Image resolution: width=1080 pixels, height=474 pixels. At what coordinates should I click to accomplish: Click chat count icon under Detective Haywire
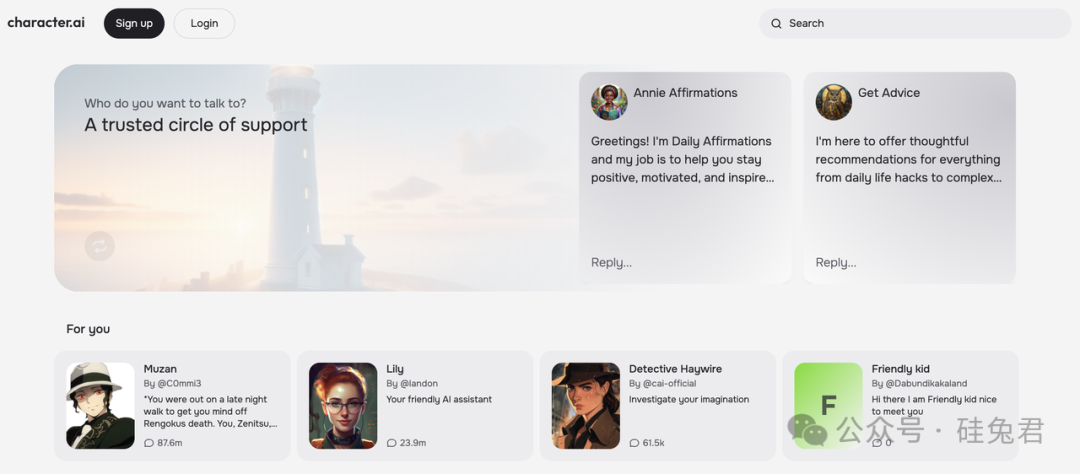pyautogui.click(x=634, y=443)
